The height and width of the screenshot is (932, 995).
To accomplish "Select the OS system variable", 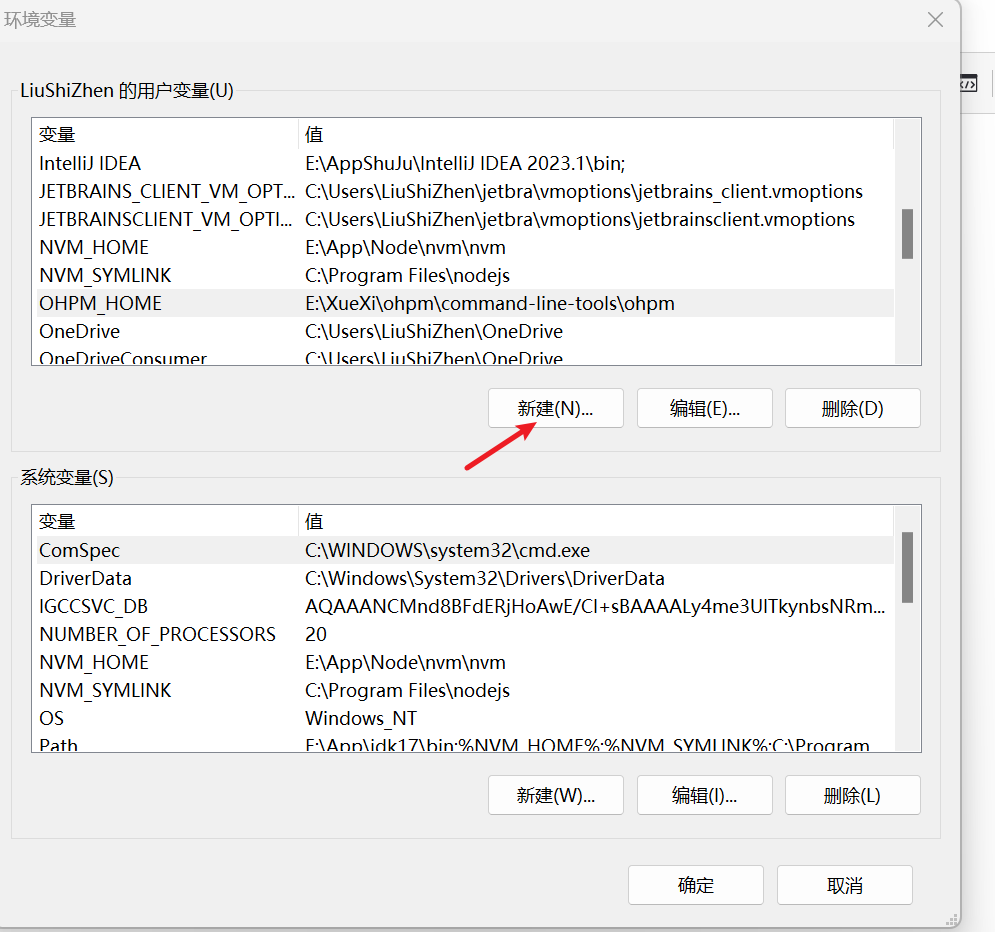I will tap(463, 718).
